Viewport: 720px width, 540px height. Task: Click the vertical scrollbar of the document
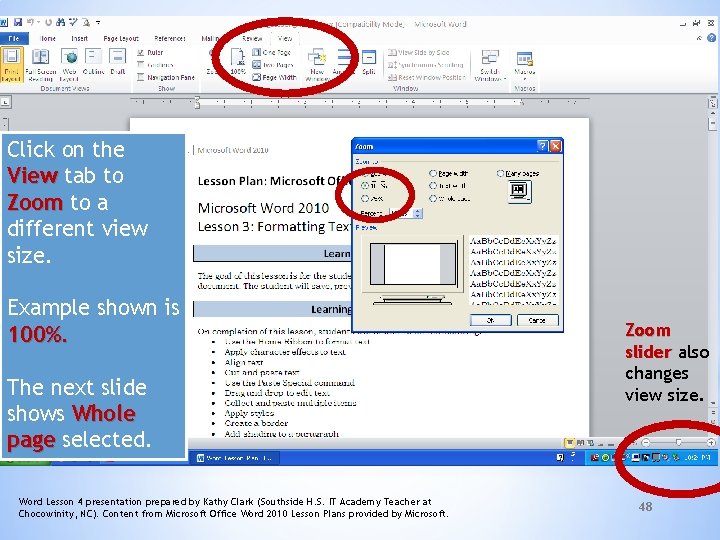click(713, 257)
